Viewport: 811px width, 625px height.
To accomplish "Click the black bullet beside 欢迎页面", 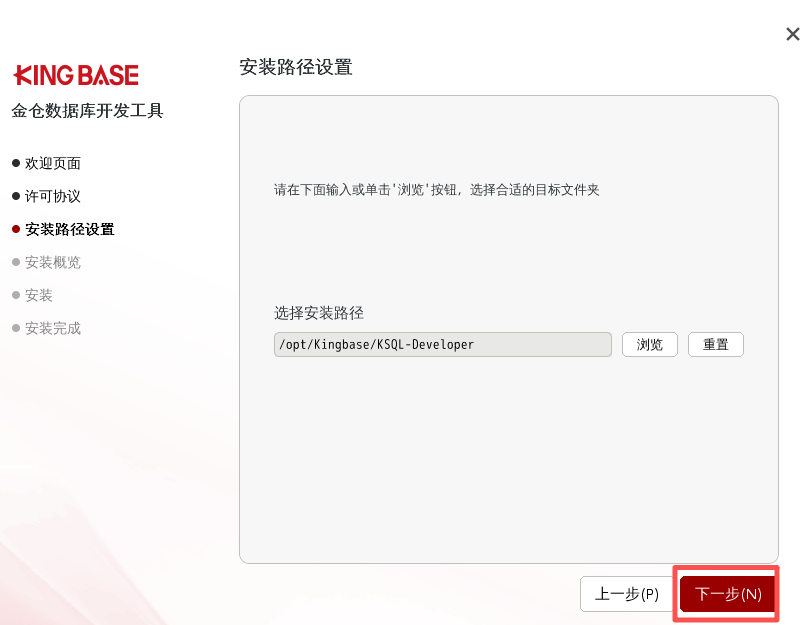I will click(16, 163).
